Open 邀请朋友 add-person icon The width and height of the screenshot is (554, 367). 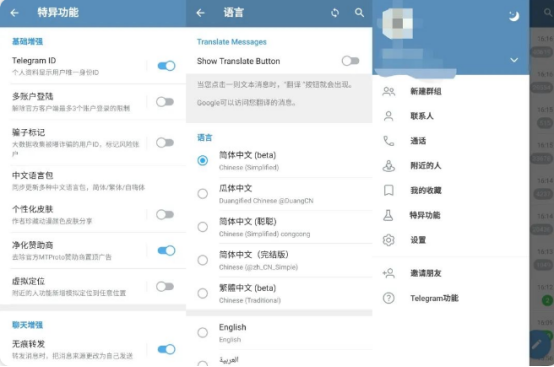click(389, 273)
